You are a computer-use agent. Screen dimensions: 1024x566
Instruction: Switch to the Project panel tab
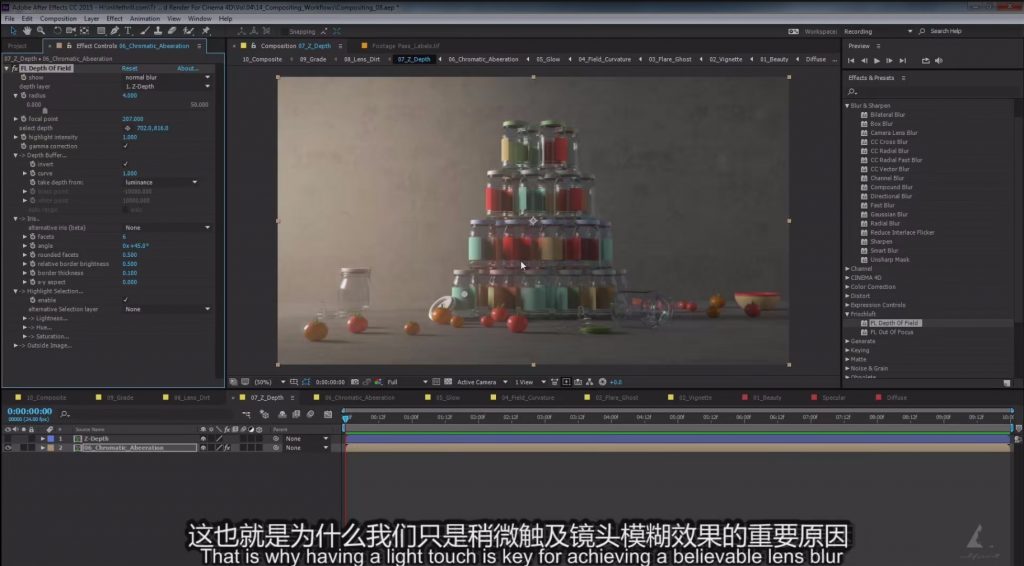18,46
